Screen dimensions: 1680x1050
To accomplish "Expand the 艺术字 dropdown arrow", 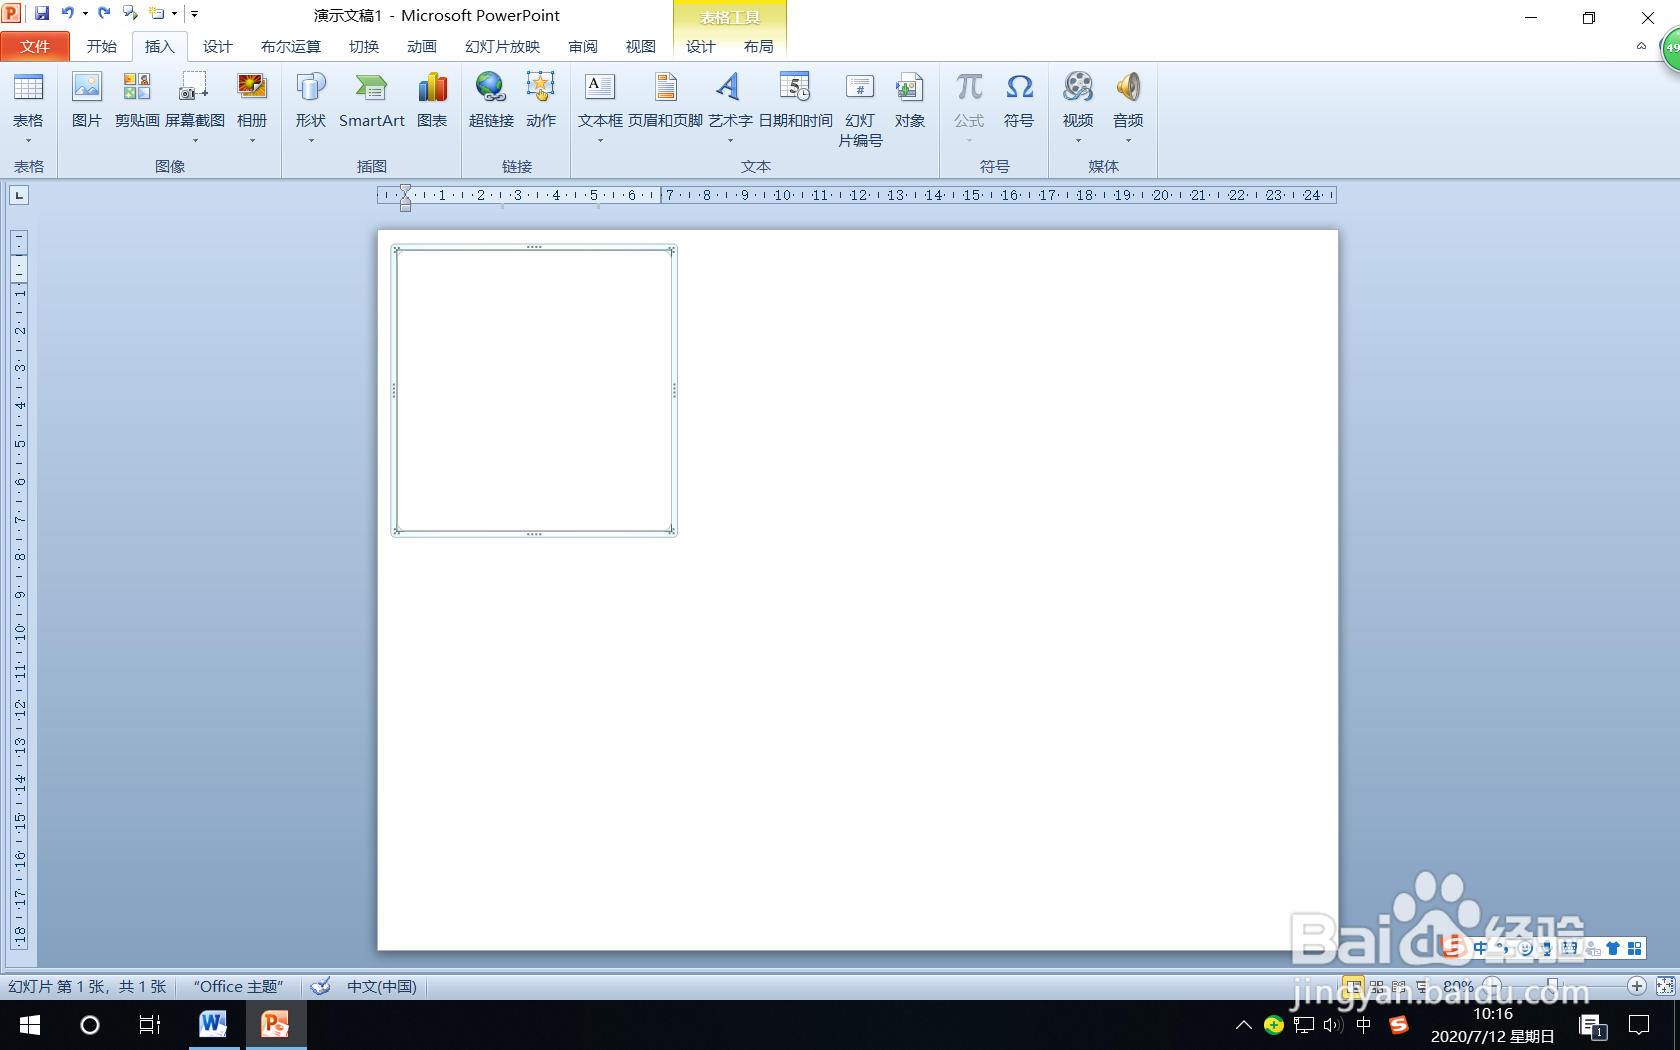I will tap(730, 141).
